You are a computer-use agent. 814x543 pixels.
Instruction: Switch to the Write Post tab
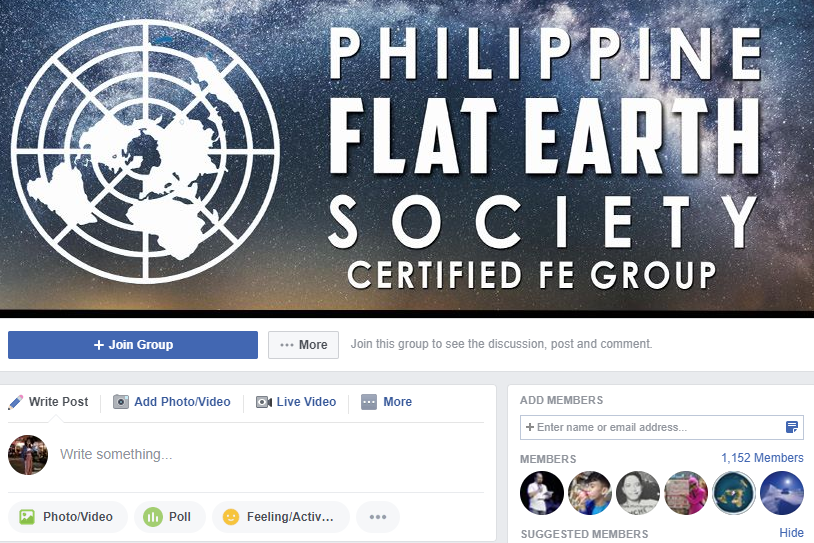(x=49, y=402)
